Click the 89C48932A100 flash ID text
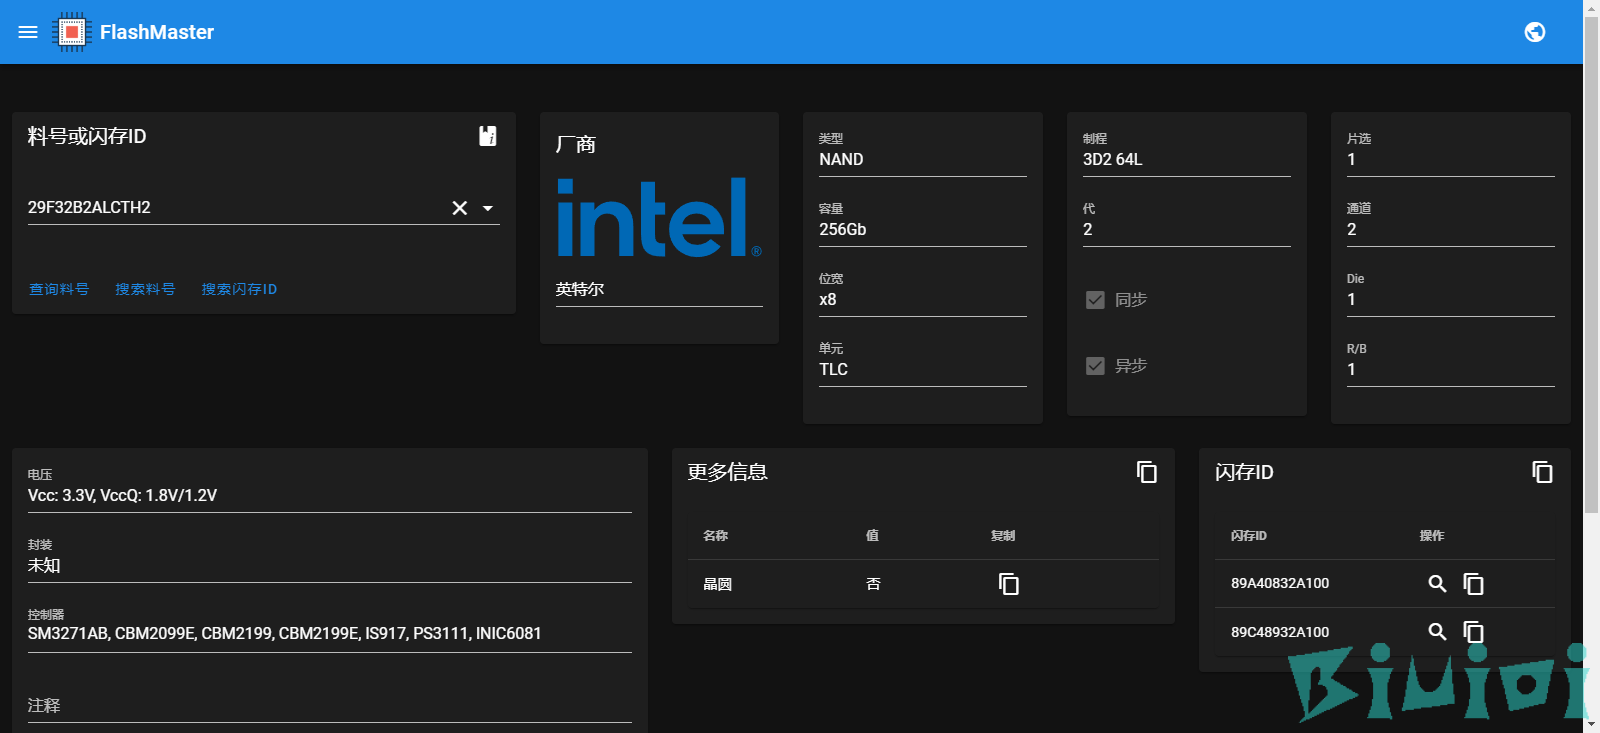The height and width of the screenshot is (733, 1600). [1280, 632]
